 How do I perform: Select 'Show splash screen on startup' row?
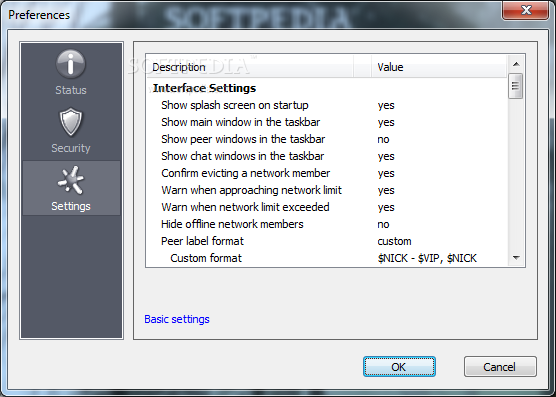[326, 105]
